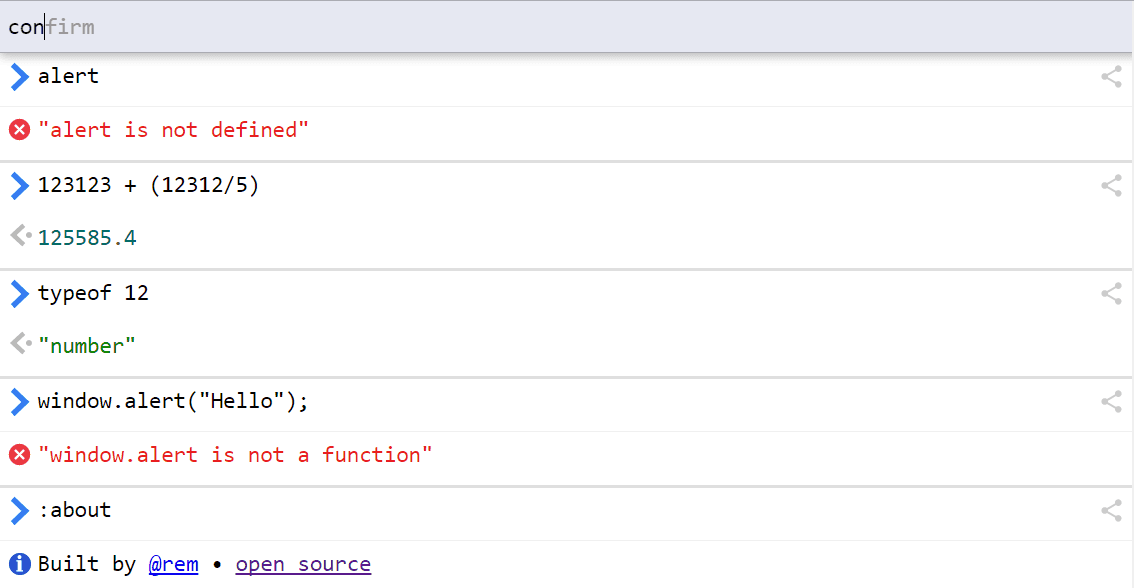Click the prompt chevron beside ':about'

tap(19, 511)
